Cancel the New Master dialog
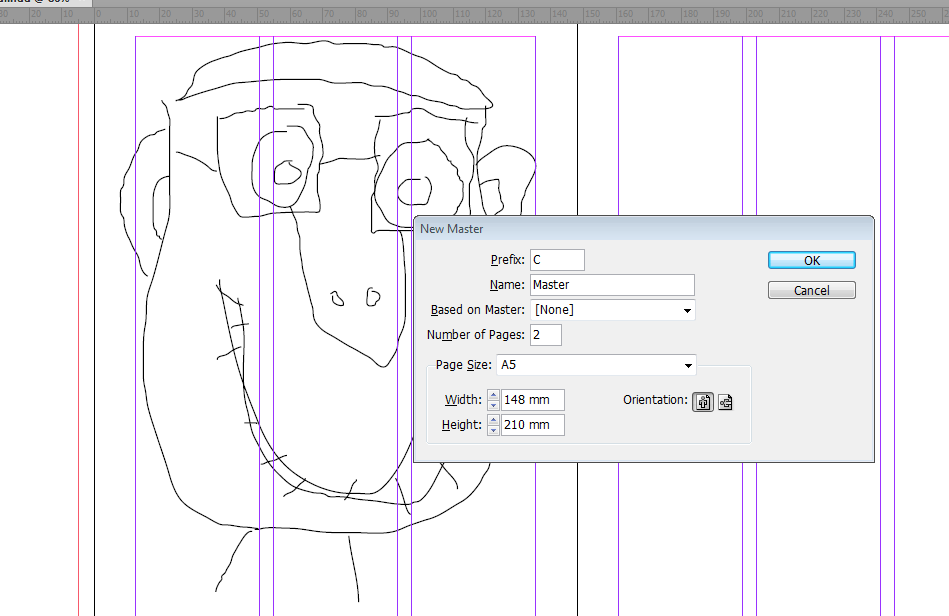This screenshot has height=616, width=949. [x=811, y=290]
